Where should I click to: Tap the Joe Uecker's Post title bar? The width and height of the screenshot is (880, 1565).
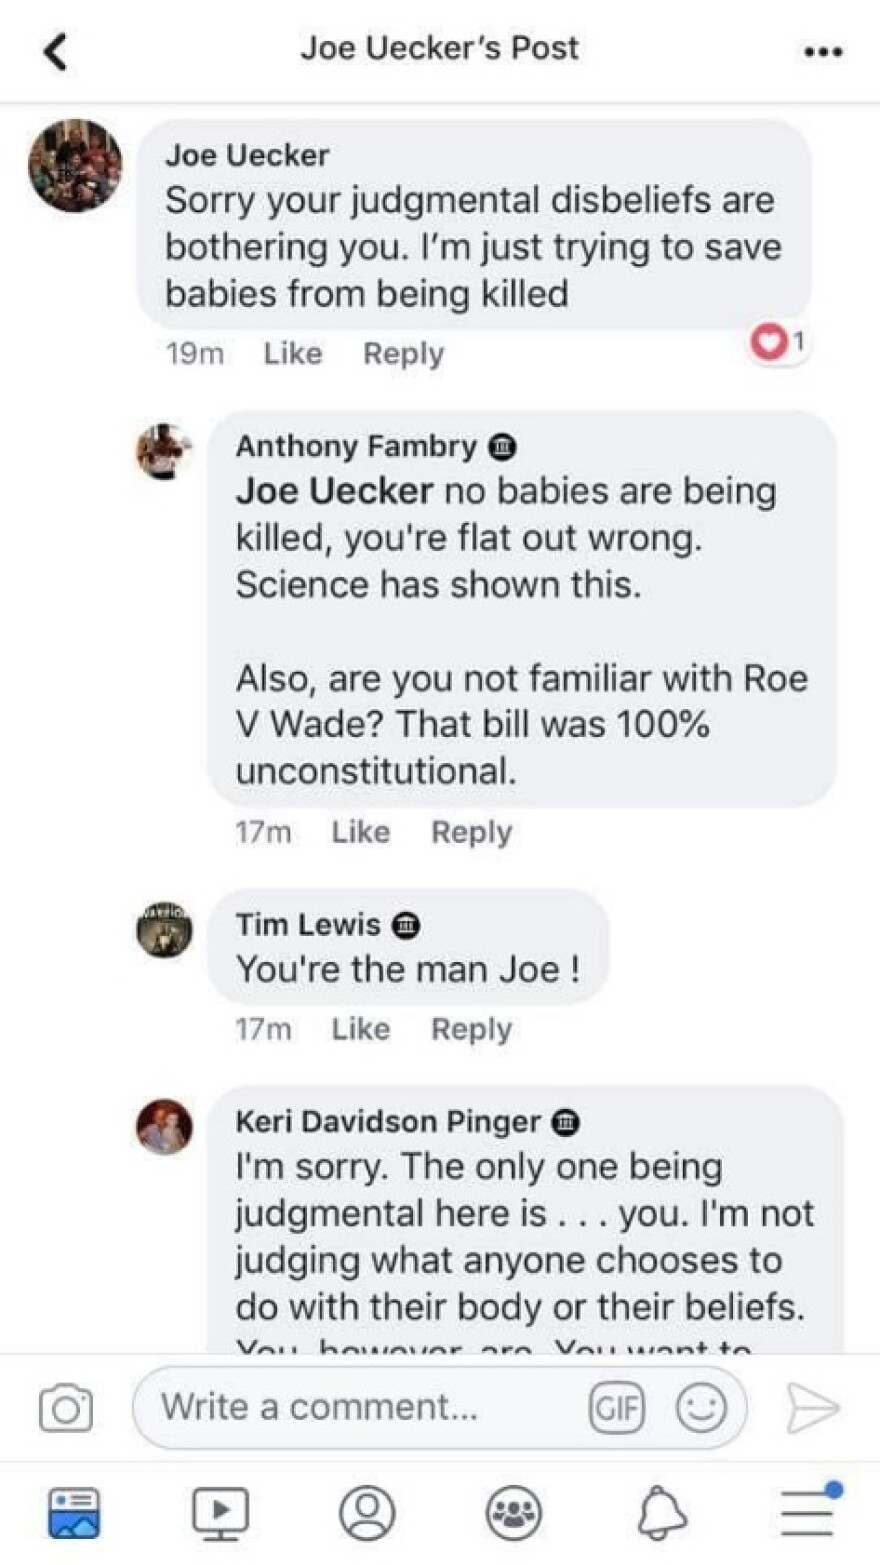click(440, 47)
